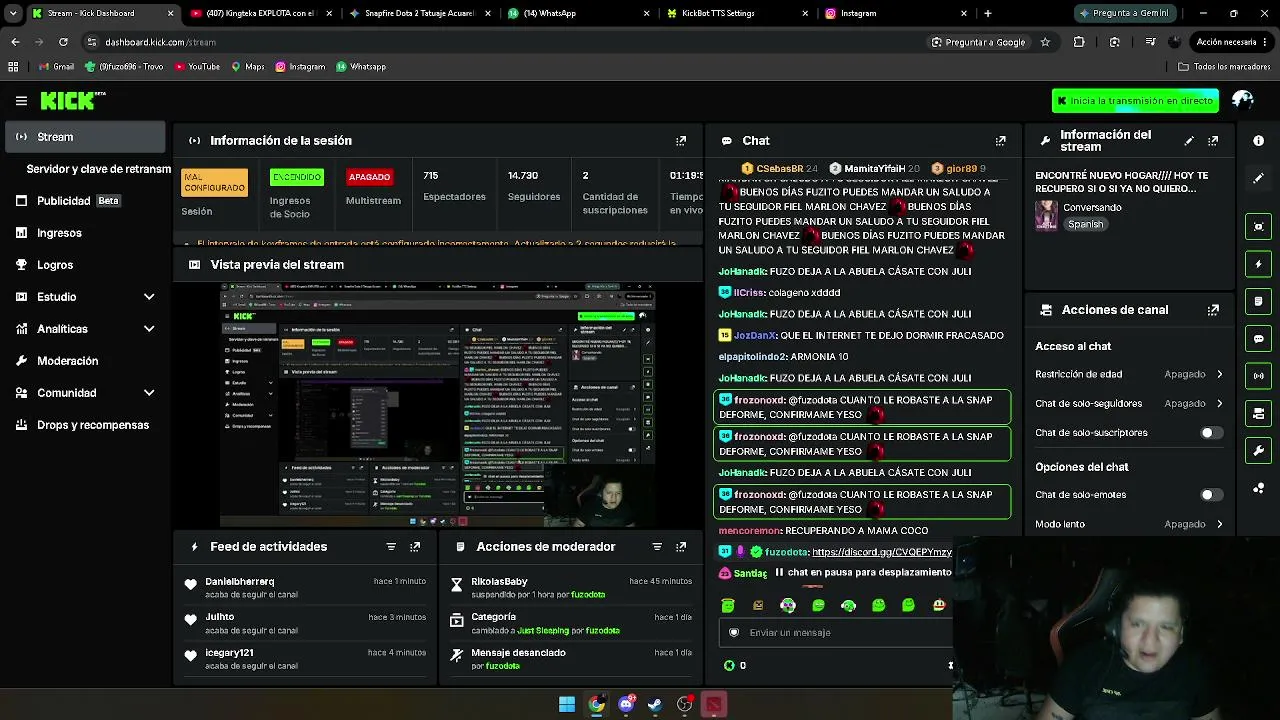Toggle the broadcast signal widget in right rail
The width and height of the screenshot is (1280, 720).
tap(1259, 376)
